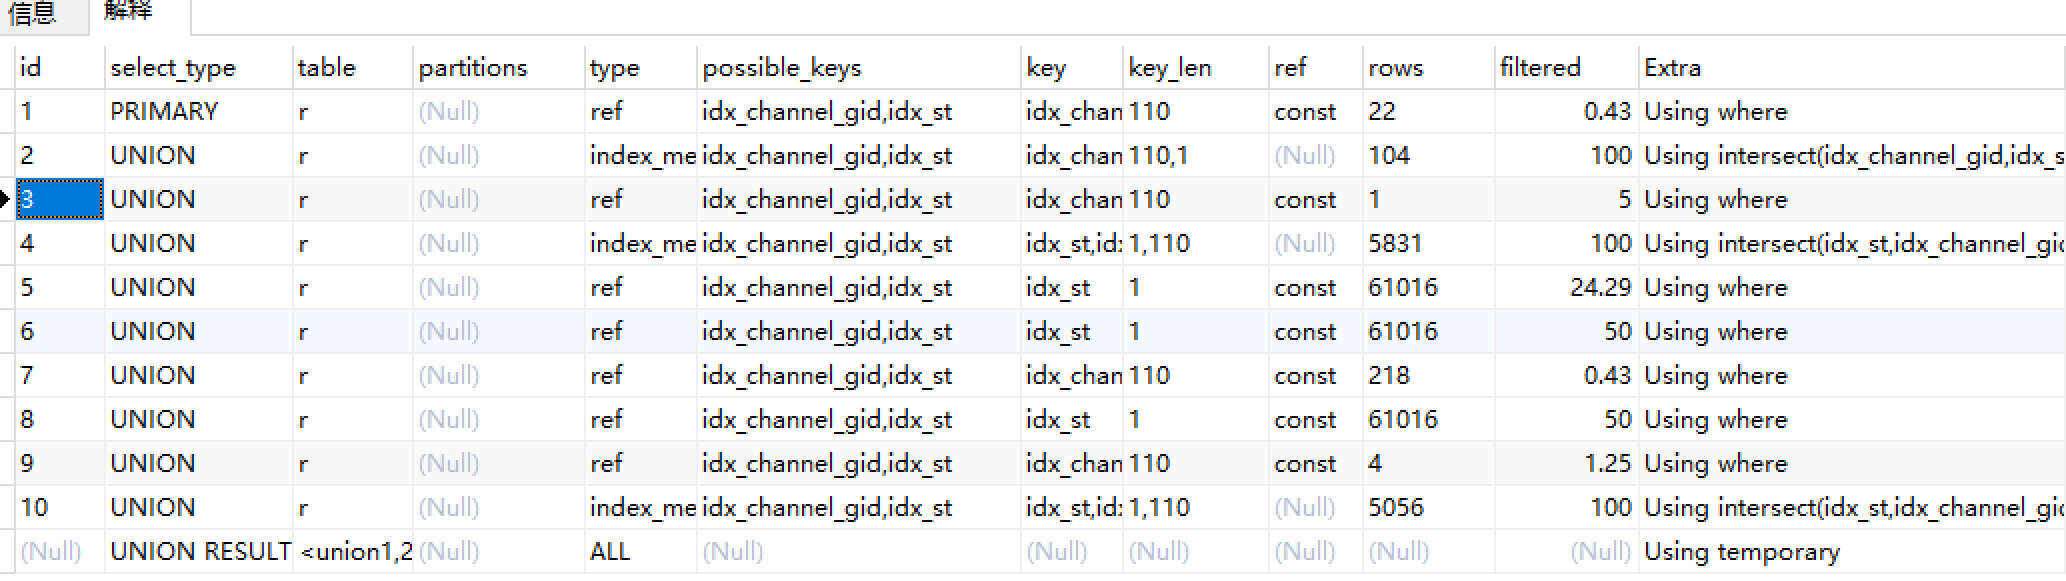Select the highlighted id 3 cell
The image size is (2066, 581).
(x=60, y=199)
